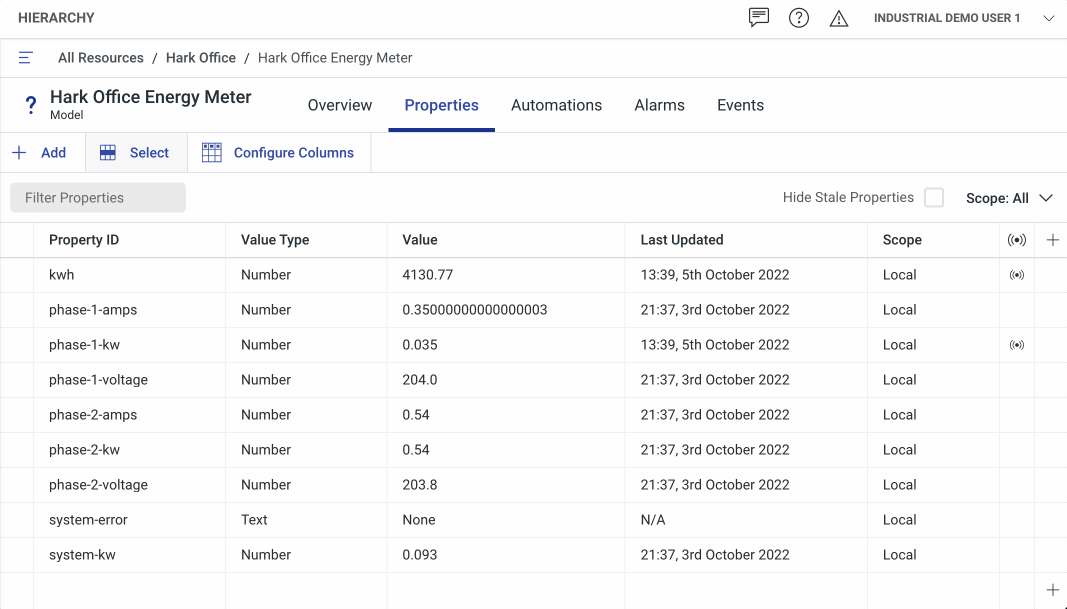Select the phase-1-voltage property
Image resolution: width=1067 pixels, height=609 pixels.
pos(98,380)
